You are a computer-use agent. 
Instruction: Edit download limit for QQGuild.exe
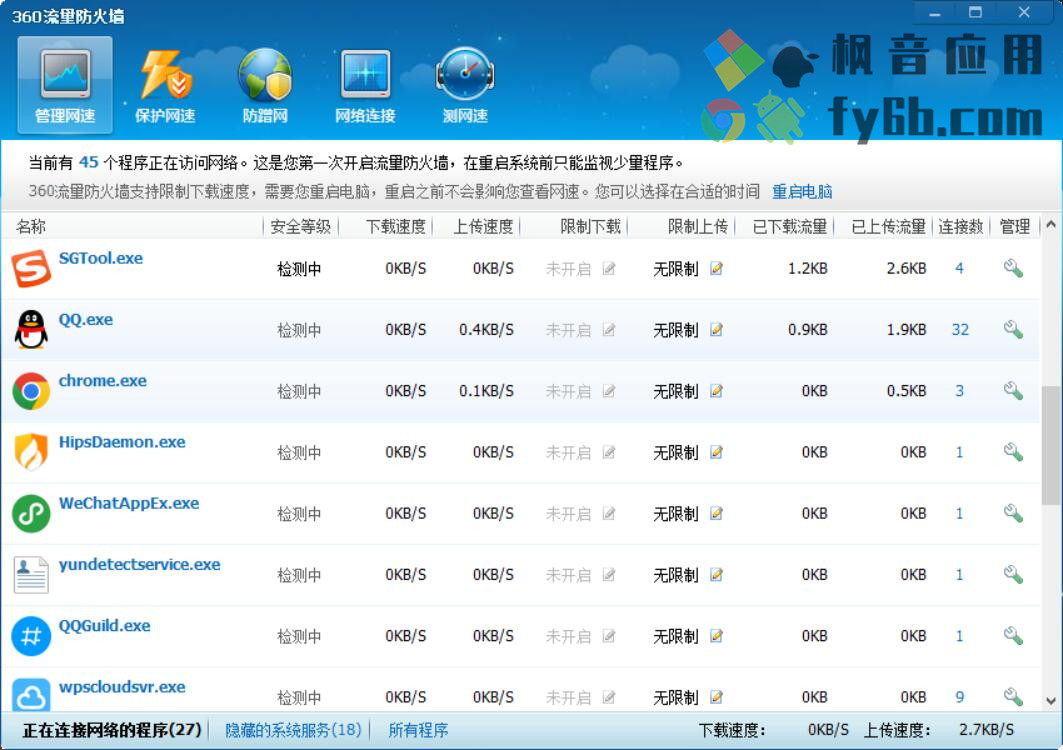coord(609,636)
